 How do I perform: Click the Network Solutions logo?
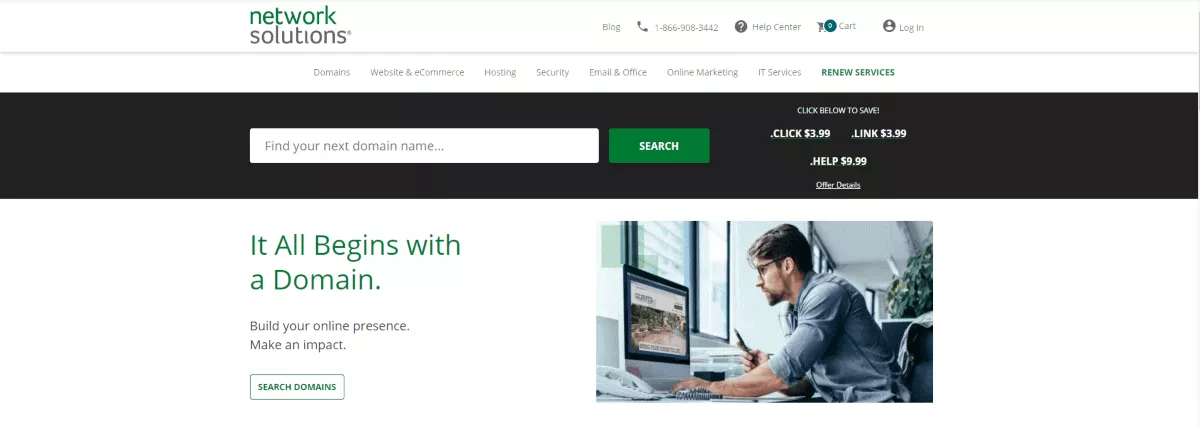point(300,26)
